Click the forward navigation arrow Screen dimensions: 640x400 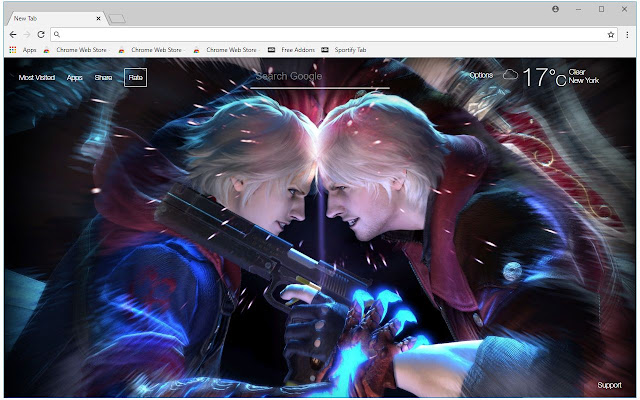[x=27, y=35]
